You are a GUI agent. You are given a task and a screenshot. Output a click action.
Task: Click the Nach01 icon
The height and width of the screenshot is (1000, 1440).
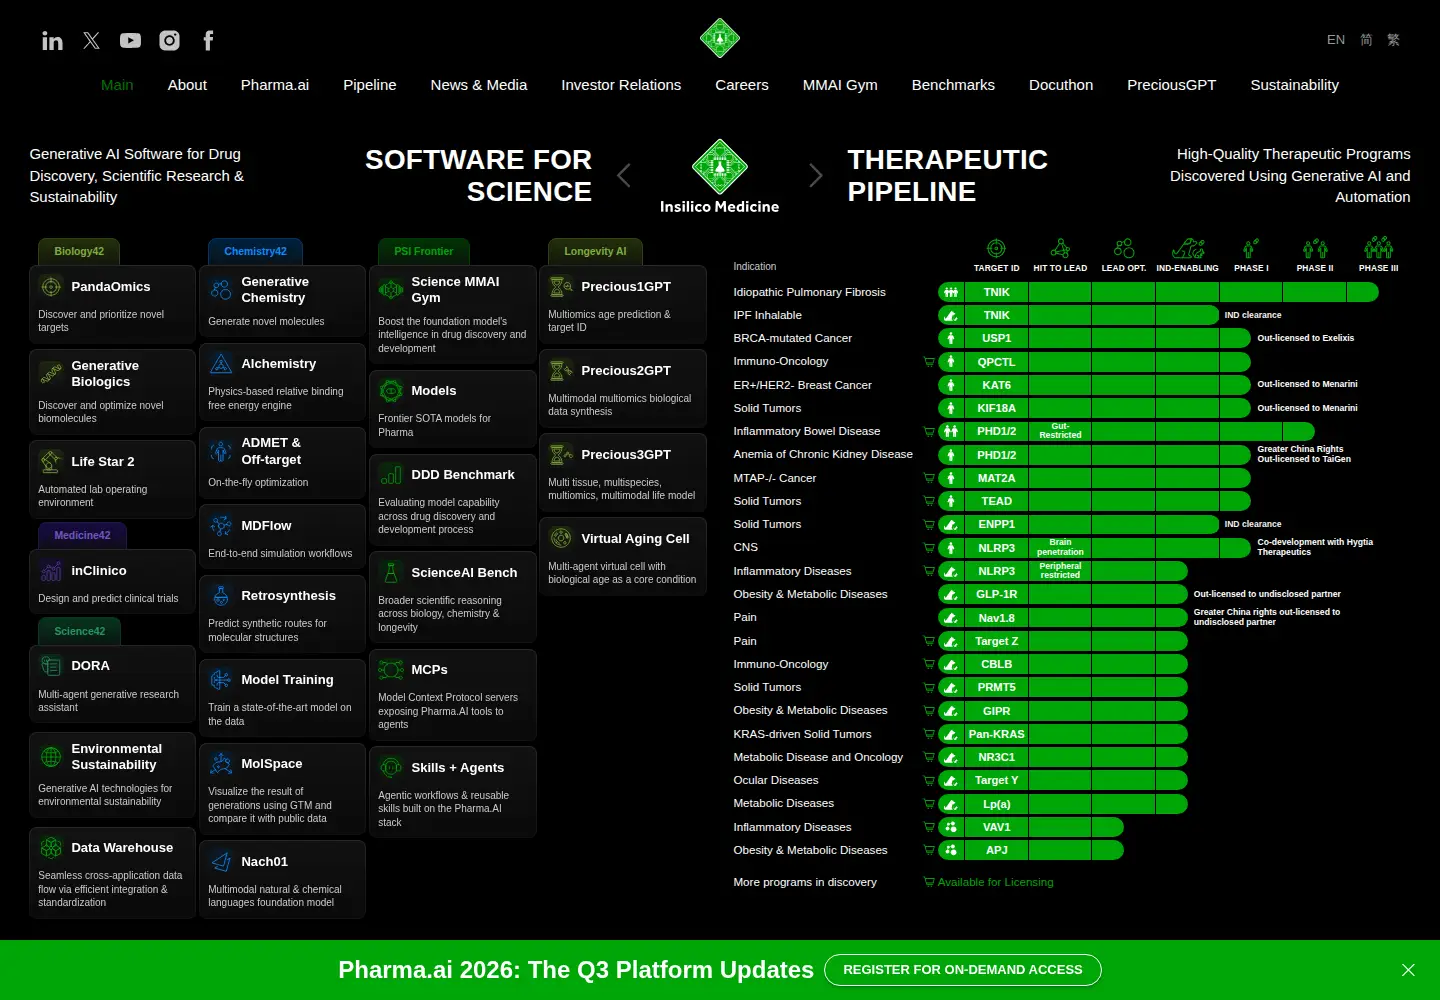click(221, 862)
